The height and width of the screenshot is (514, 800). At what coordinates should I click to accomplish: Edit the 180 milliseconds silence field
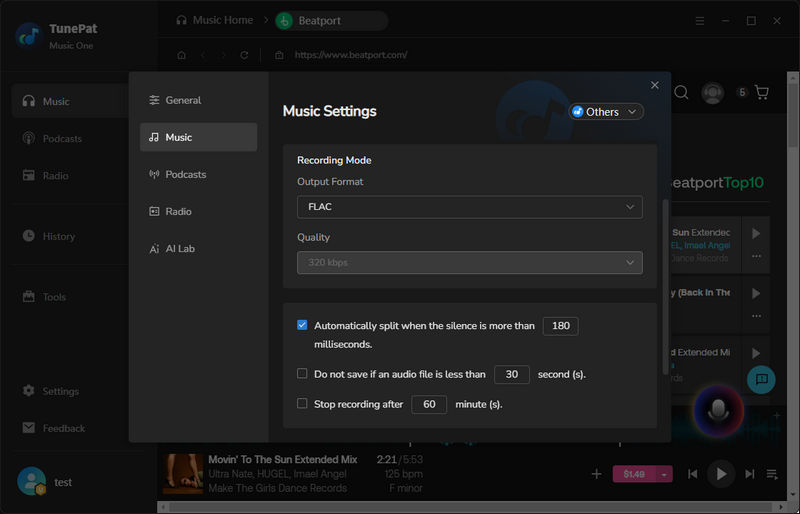[561, 326]
